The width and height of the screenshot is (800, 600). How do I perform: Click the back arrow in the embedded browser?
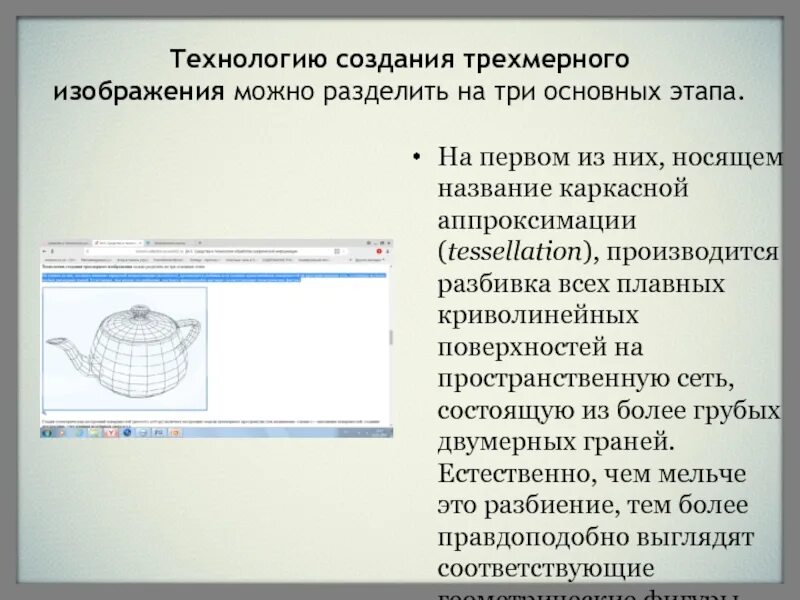44,252
